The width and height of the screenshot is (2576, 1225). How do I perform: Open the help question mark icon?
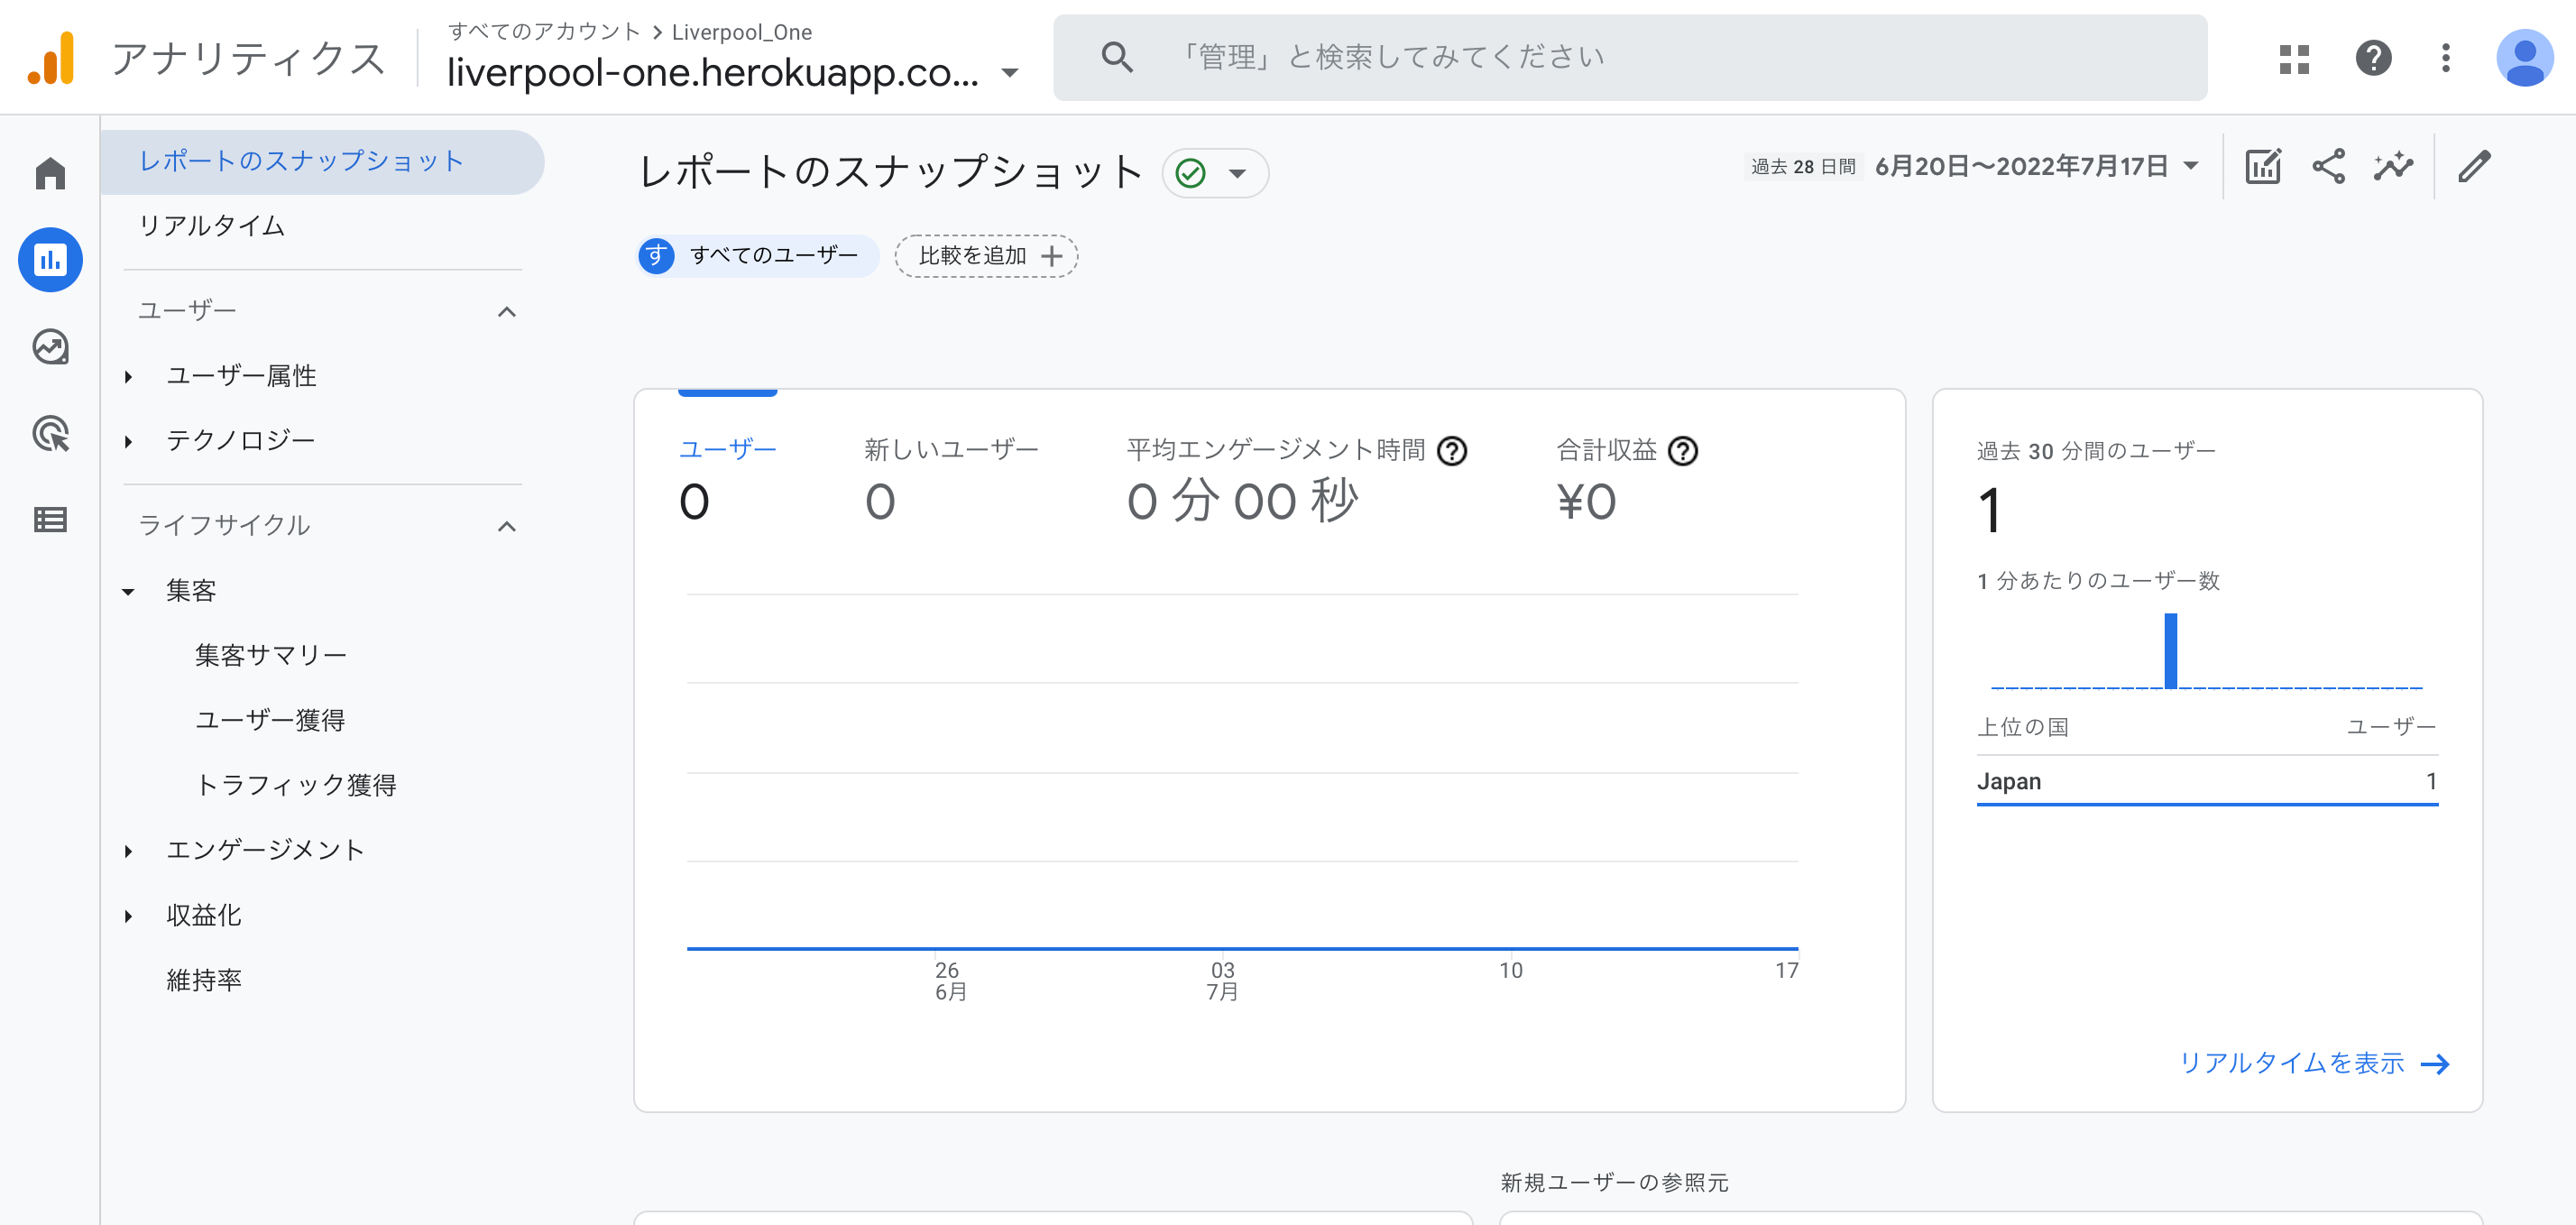[2373, 58]
